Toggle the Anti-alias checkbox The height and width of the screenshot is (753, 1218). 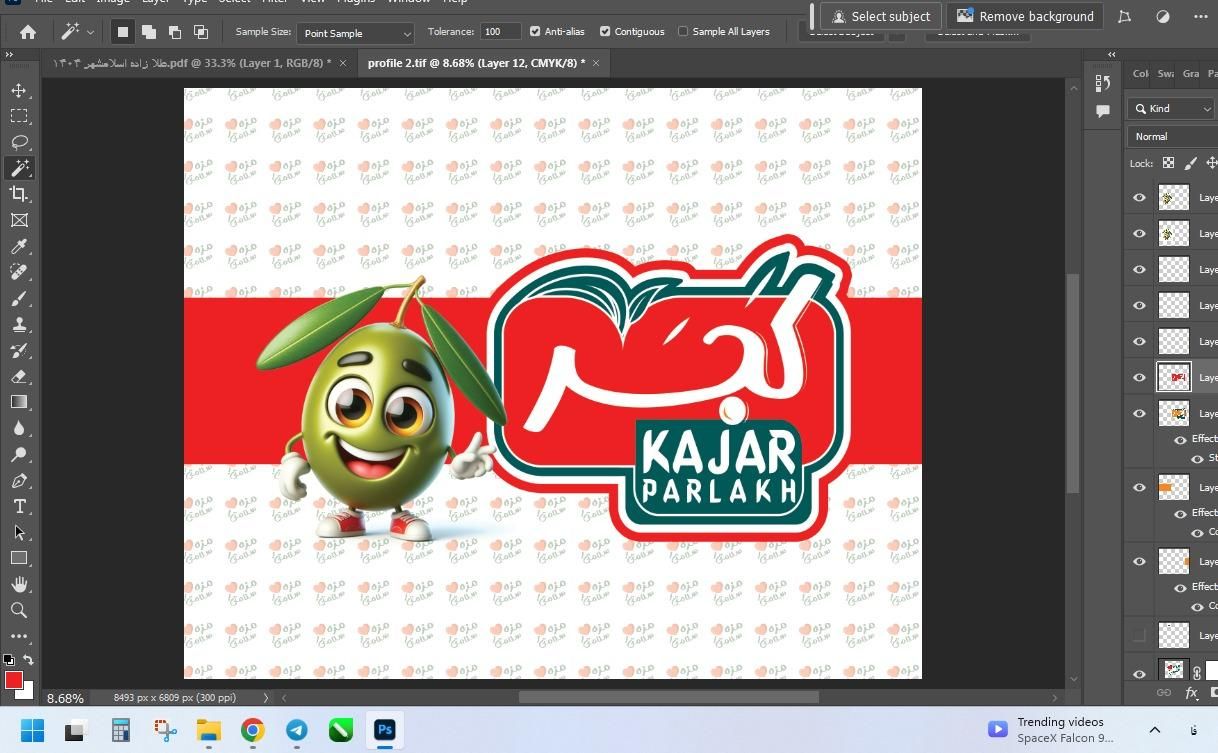[535, 32]
